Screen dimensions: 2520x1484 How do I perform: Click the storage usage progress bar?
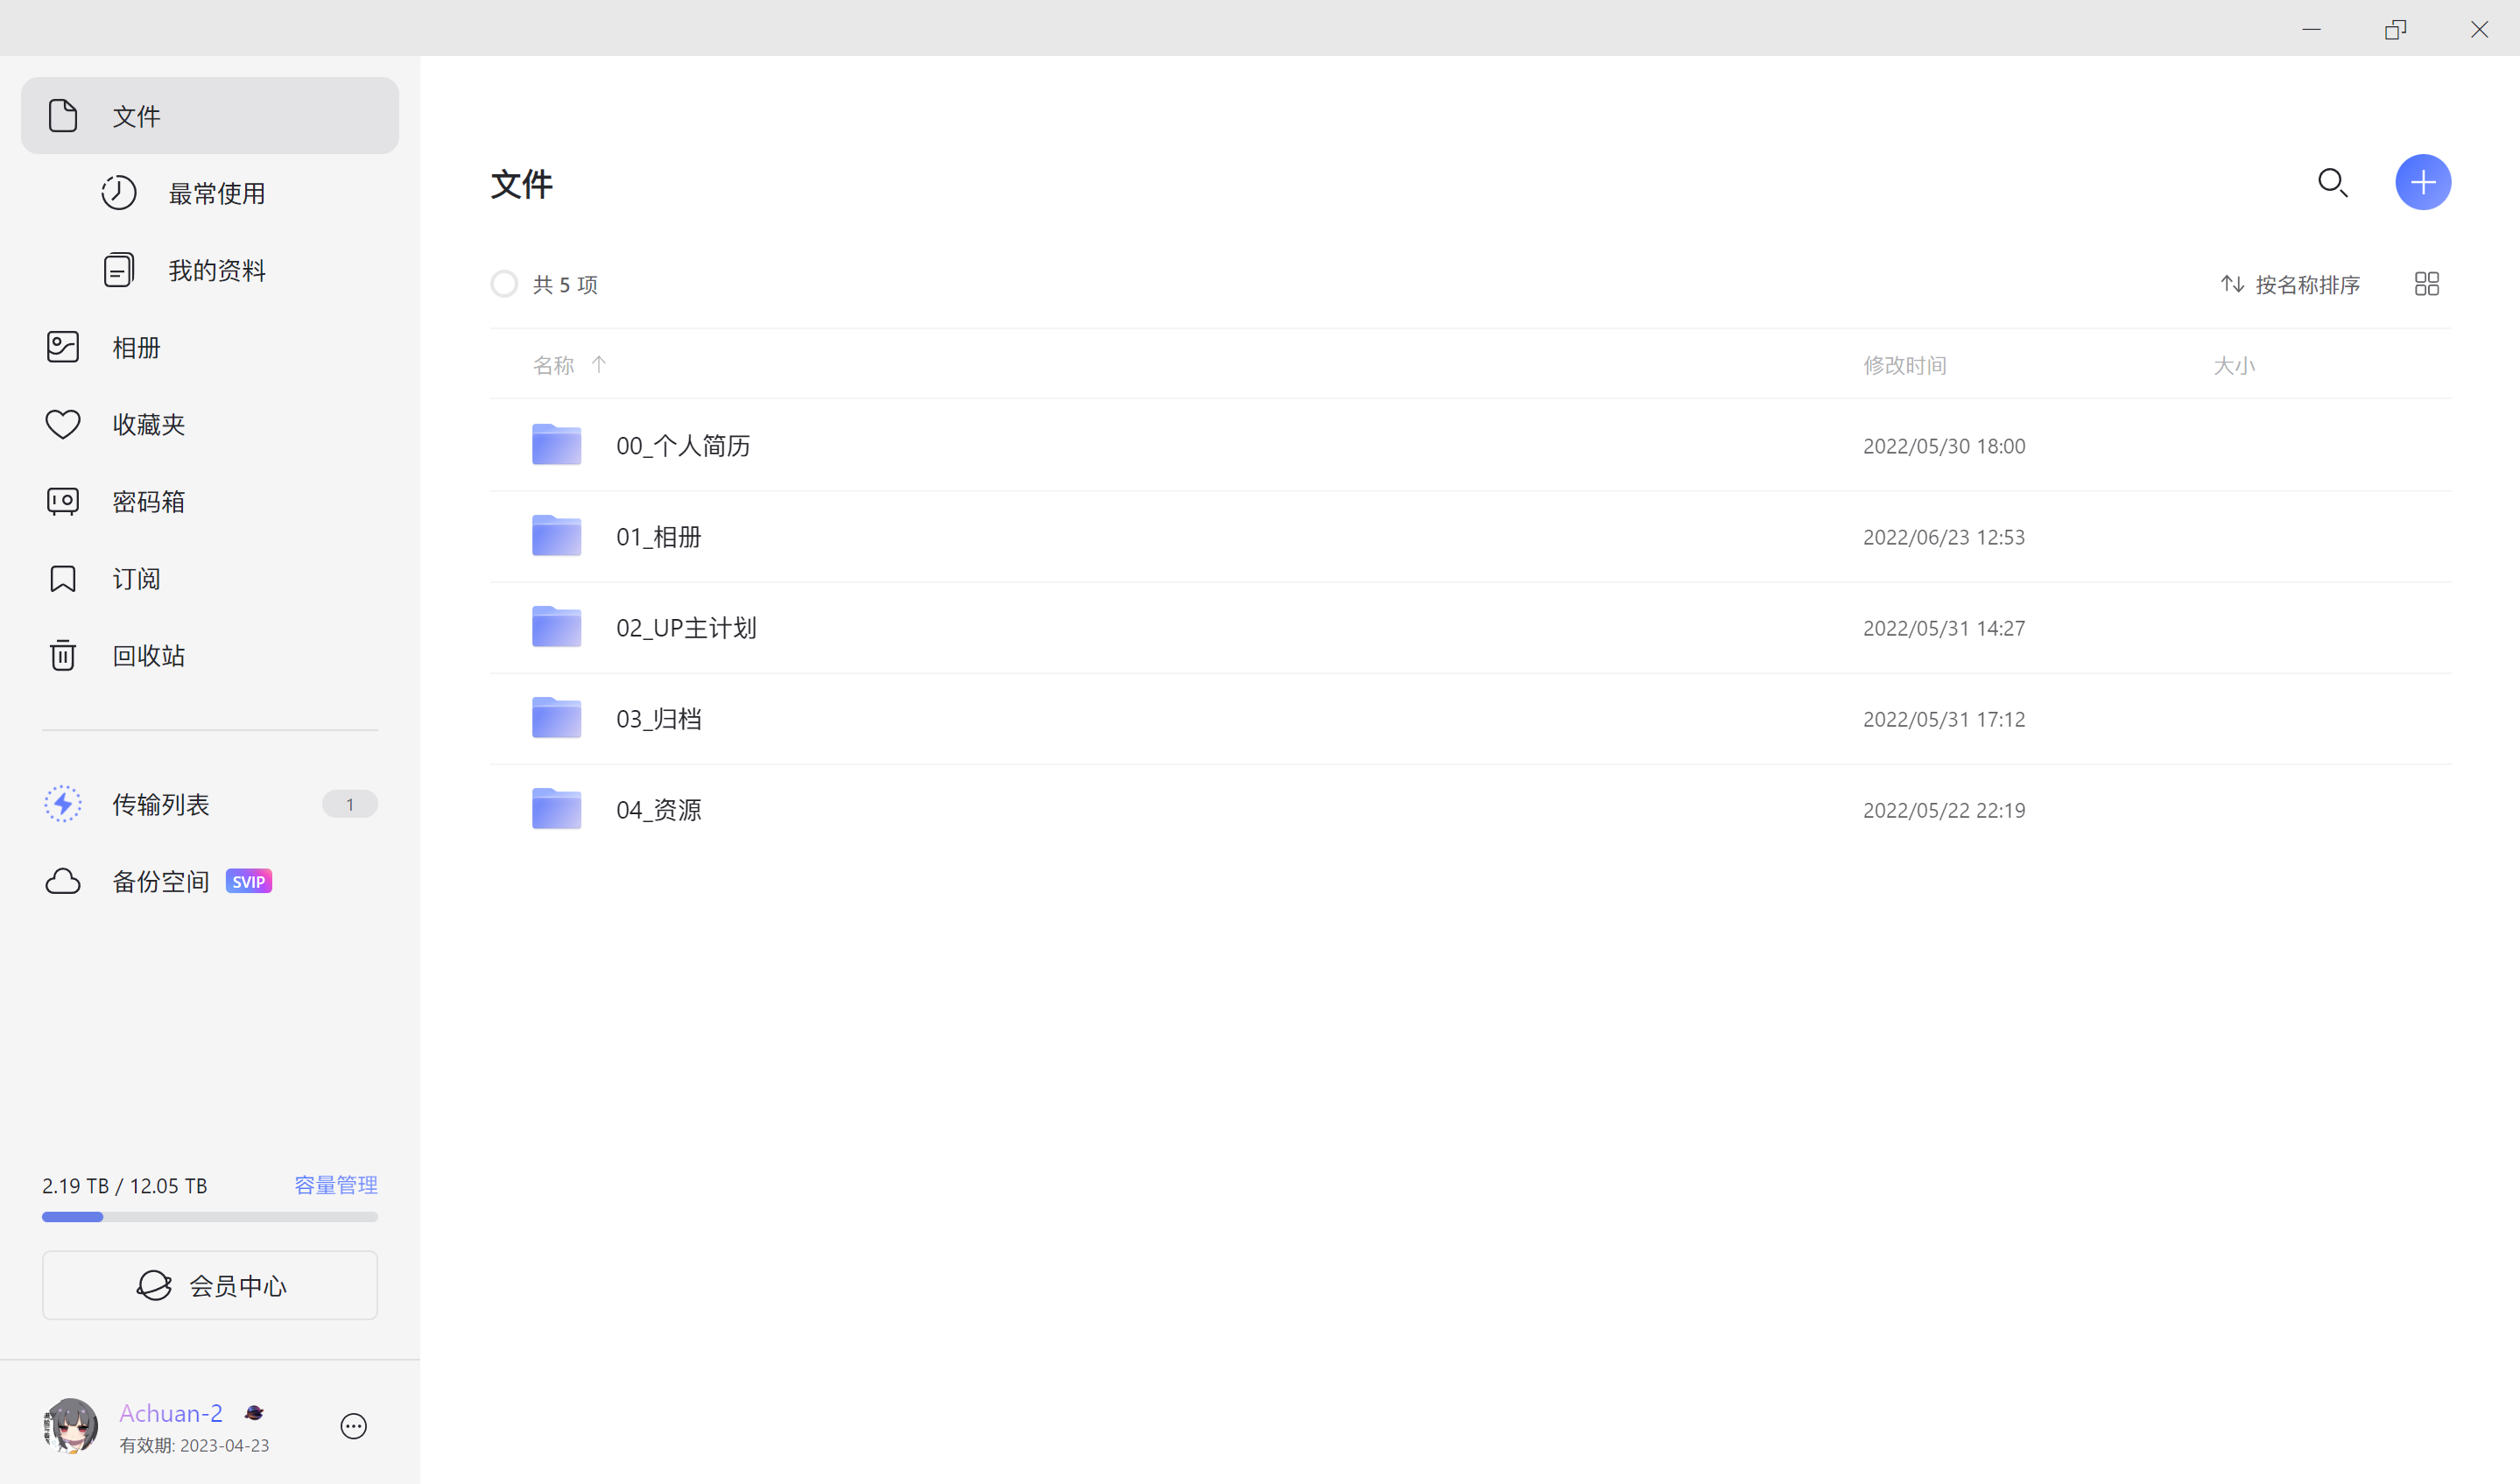[210, 1217]
